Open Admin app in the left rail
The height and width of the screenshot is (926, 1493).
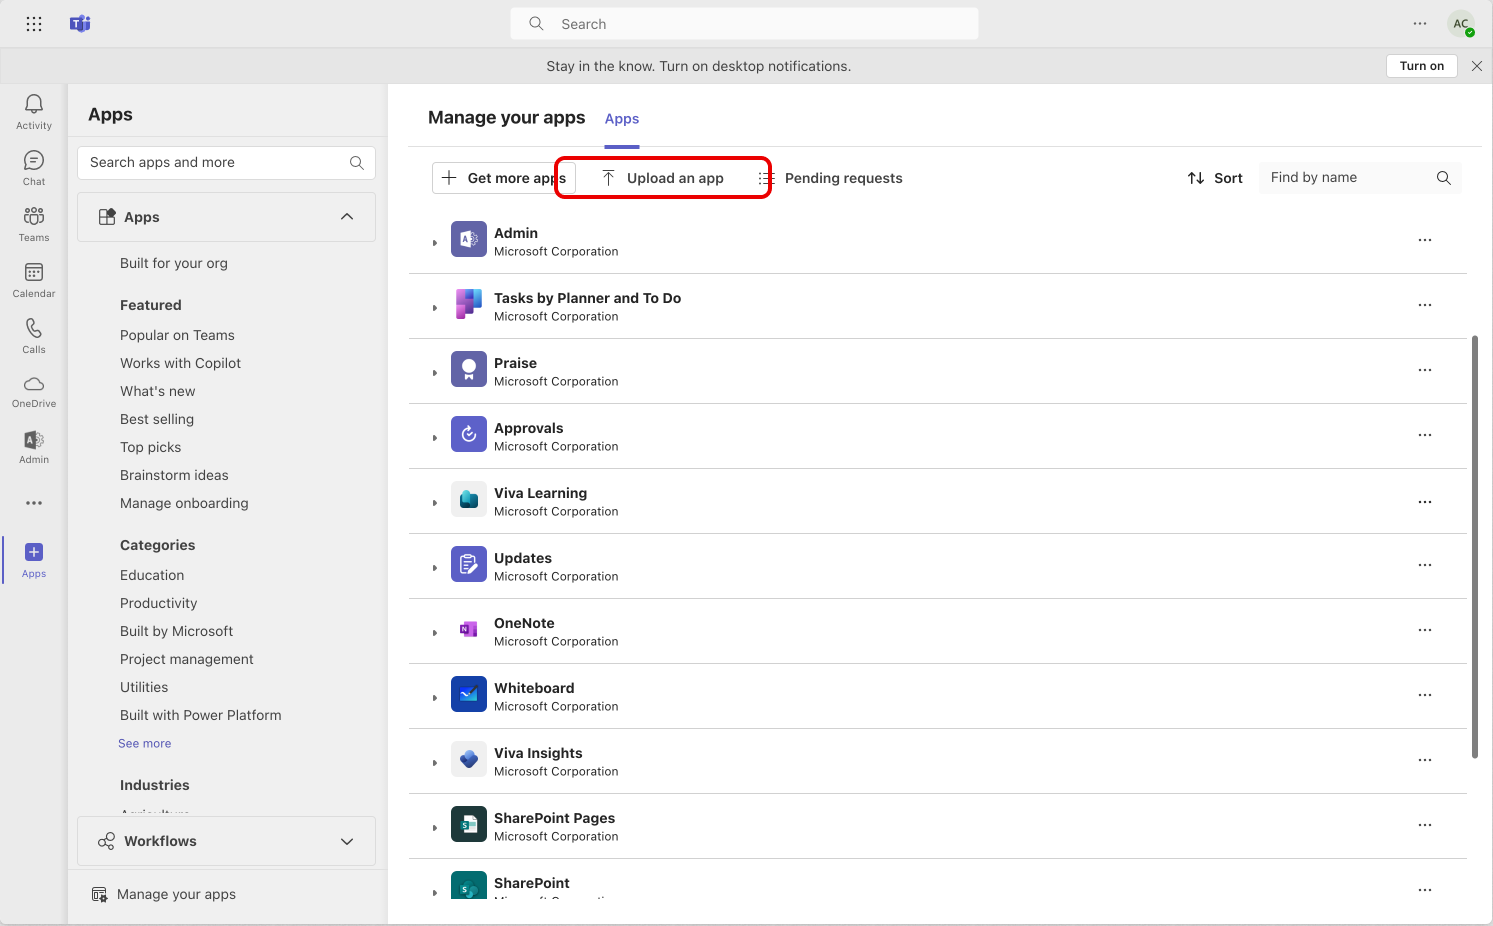coord(34,447)
